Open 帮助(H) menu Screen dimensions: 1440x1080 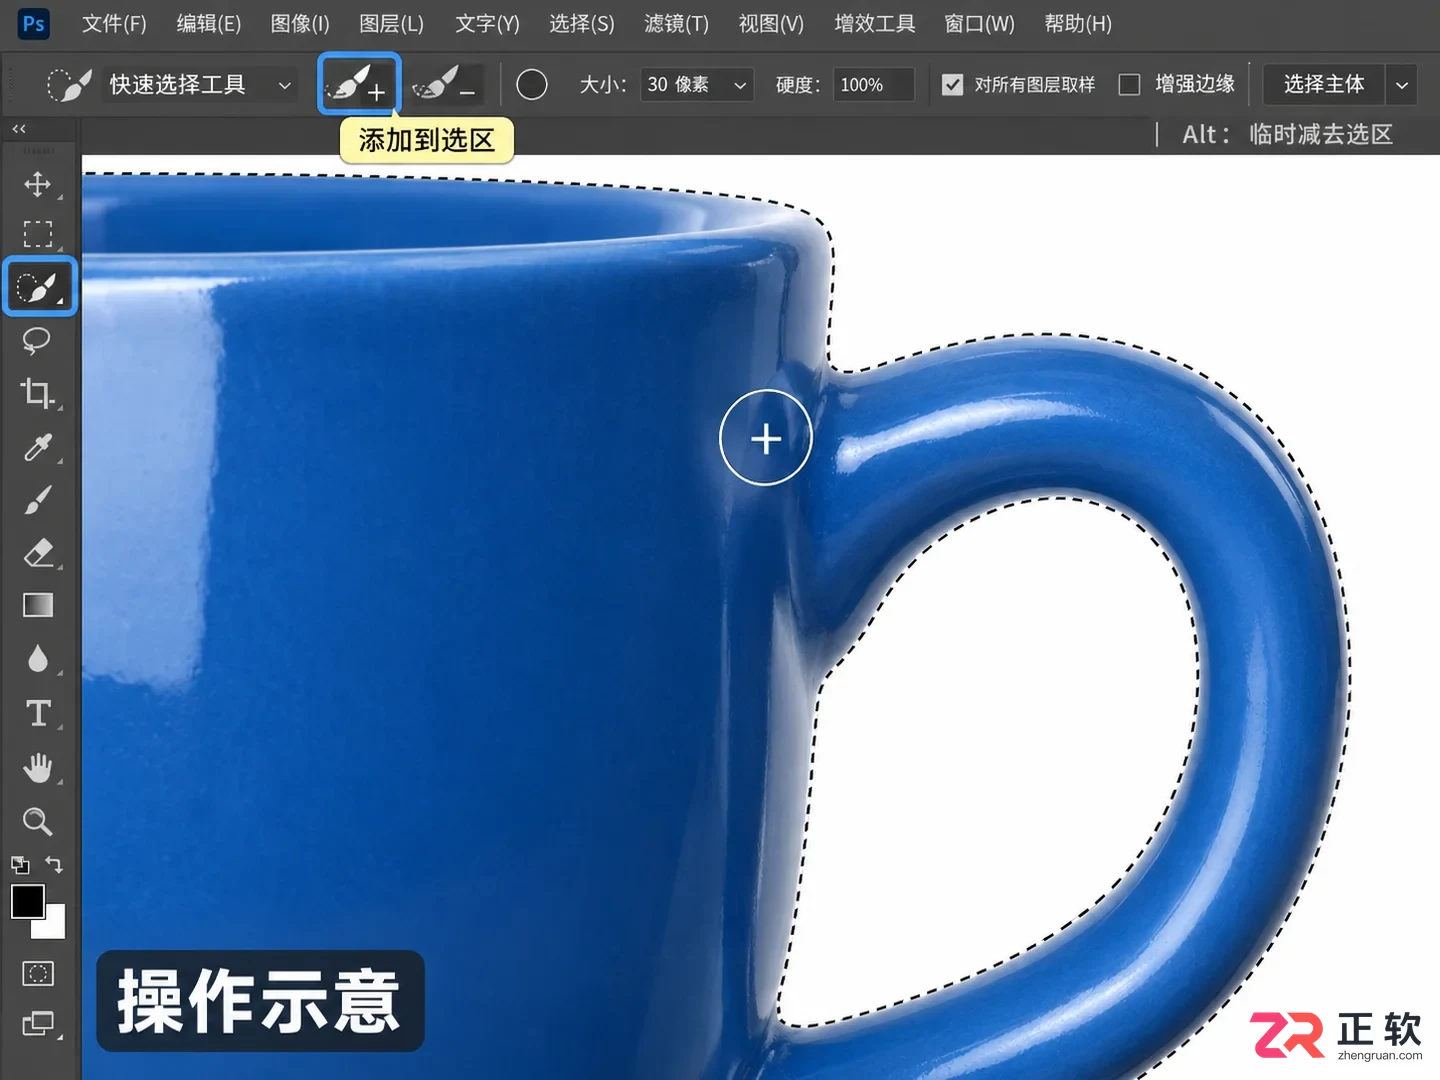coord(1078,23)
